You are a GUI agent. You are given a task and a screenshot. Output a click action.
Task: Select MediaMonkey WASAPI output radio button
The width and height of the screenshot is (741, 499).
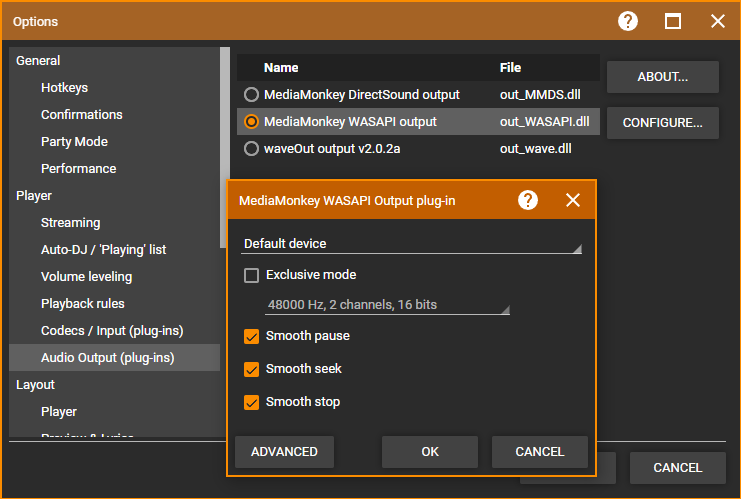point(251,121)
